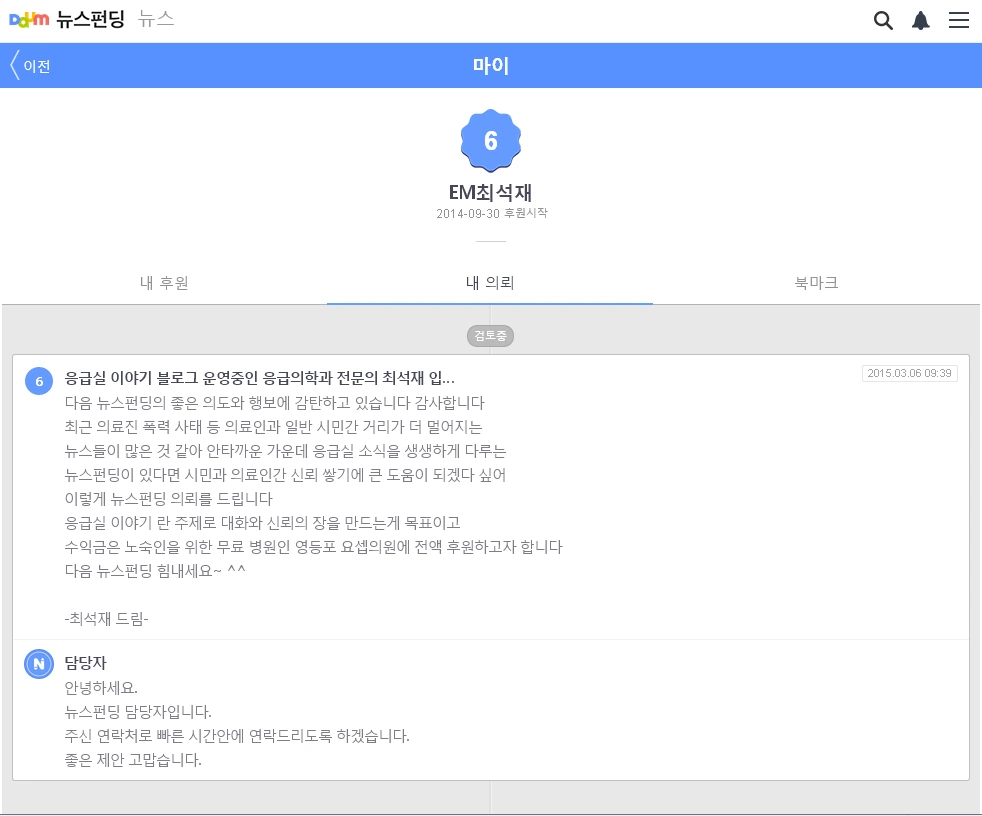
Task: Click the level 6 badge above EM최석재
Action: [491, 139]
